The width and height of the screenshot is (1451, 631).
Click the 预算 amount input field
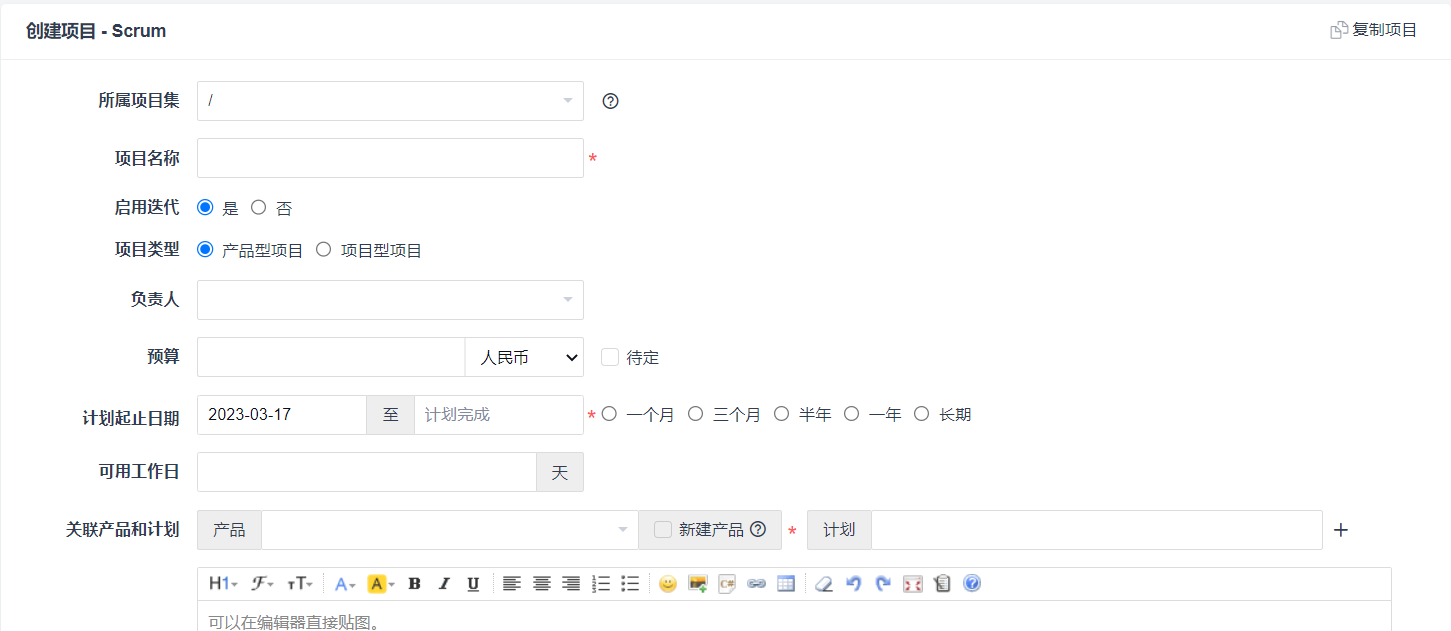click(x=331, y=357)
